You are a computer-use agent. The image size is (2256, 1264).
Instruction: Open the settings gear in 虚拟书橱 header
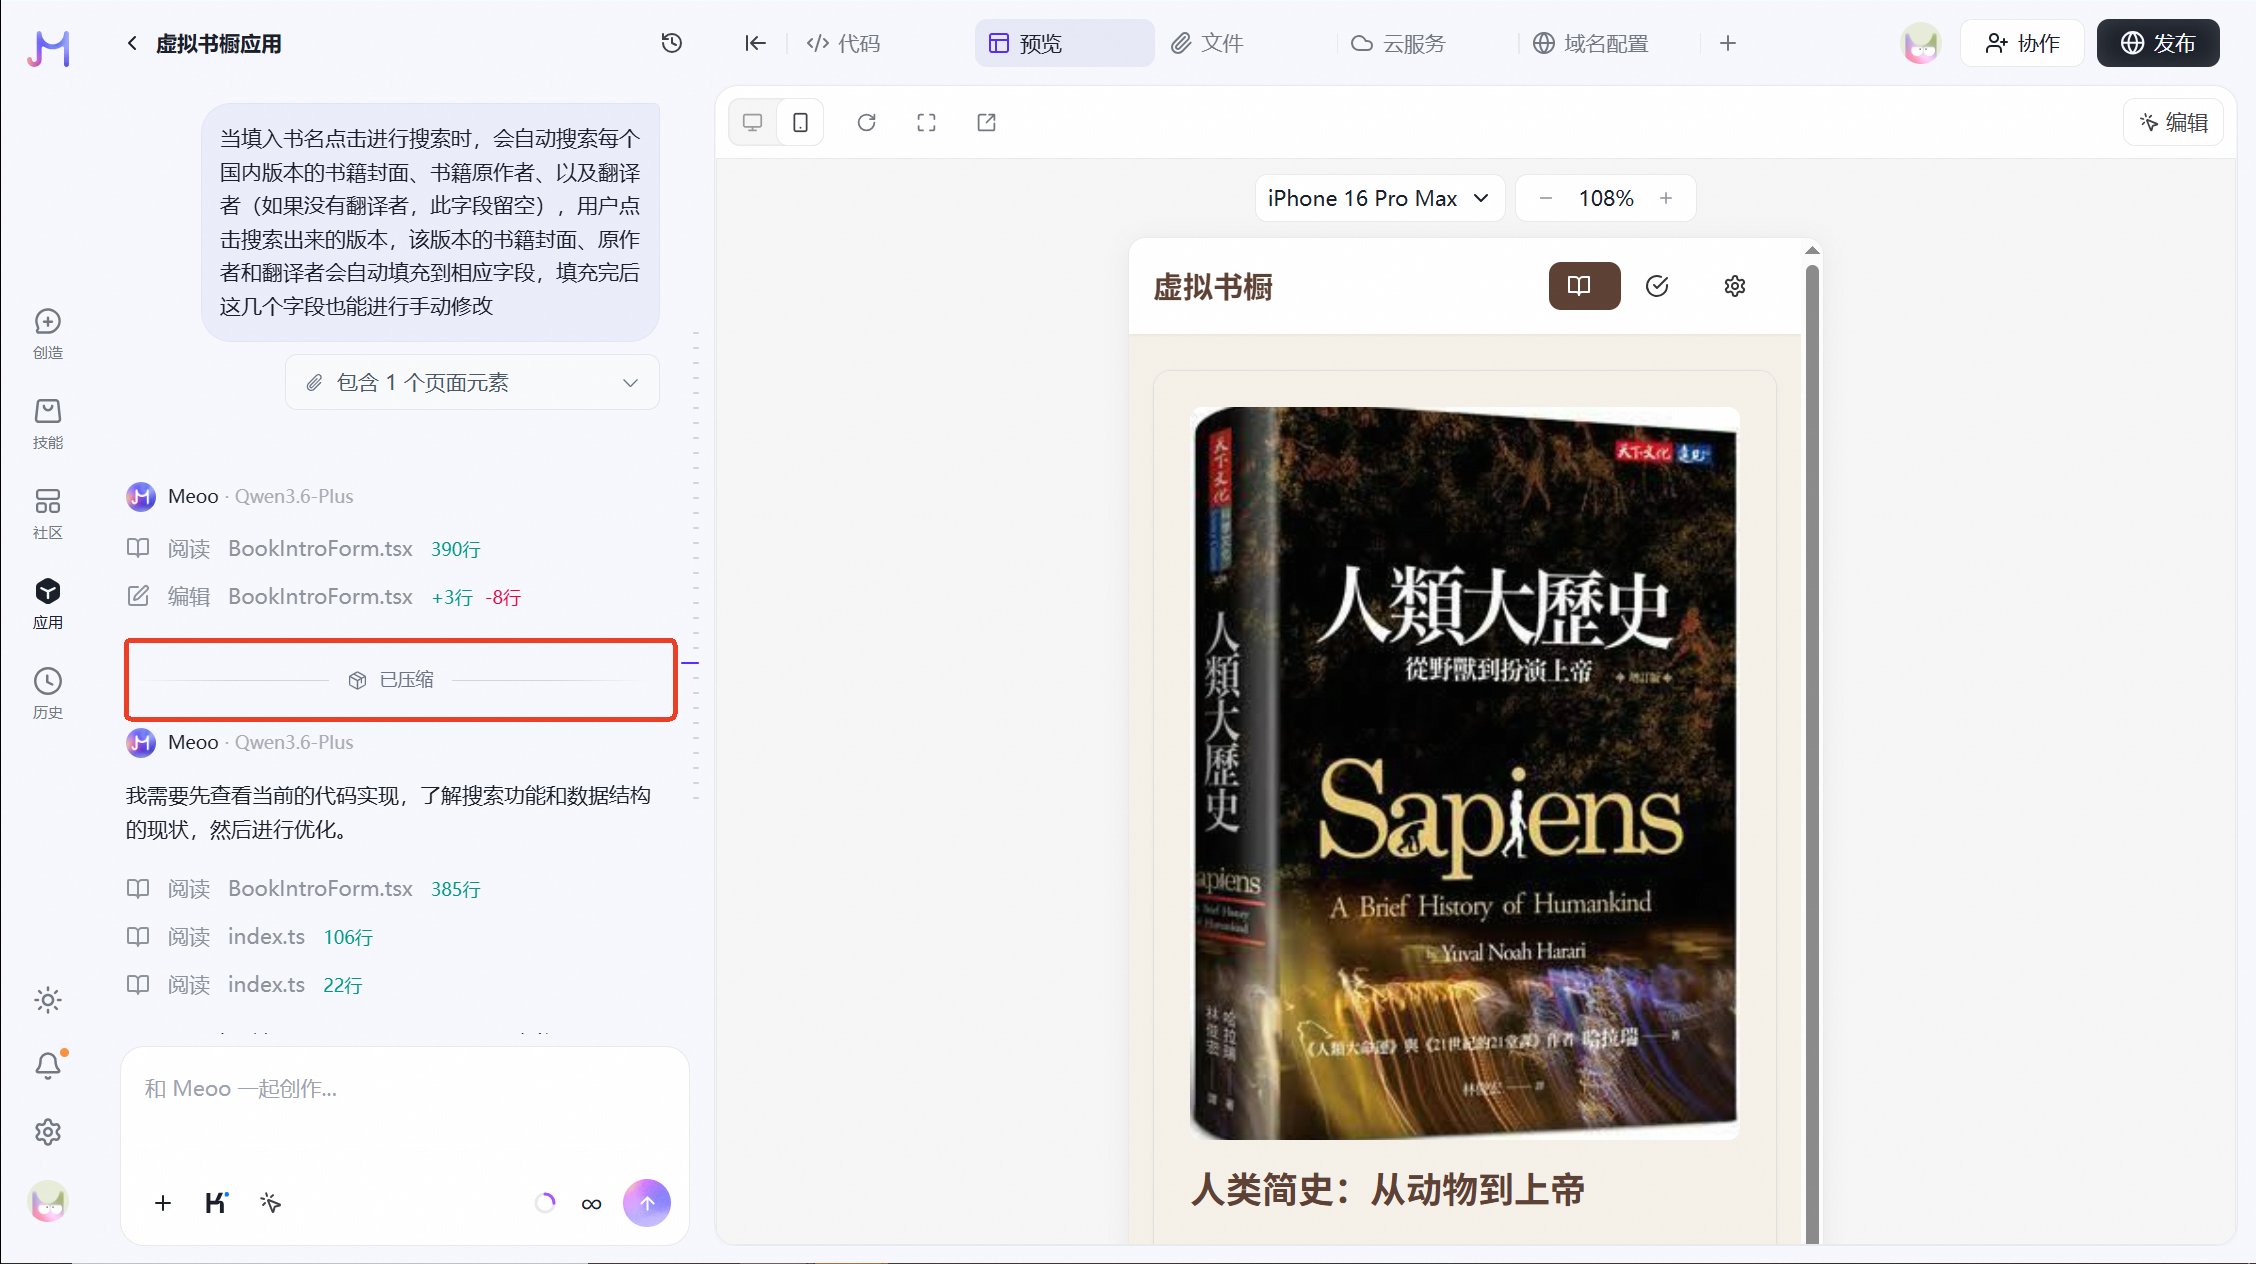pyautogui.click(x=1735, y=286)
